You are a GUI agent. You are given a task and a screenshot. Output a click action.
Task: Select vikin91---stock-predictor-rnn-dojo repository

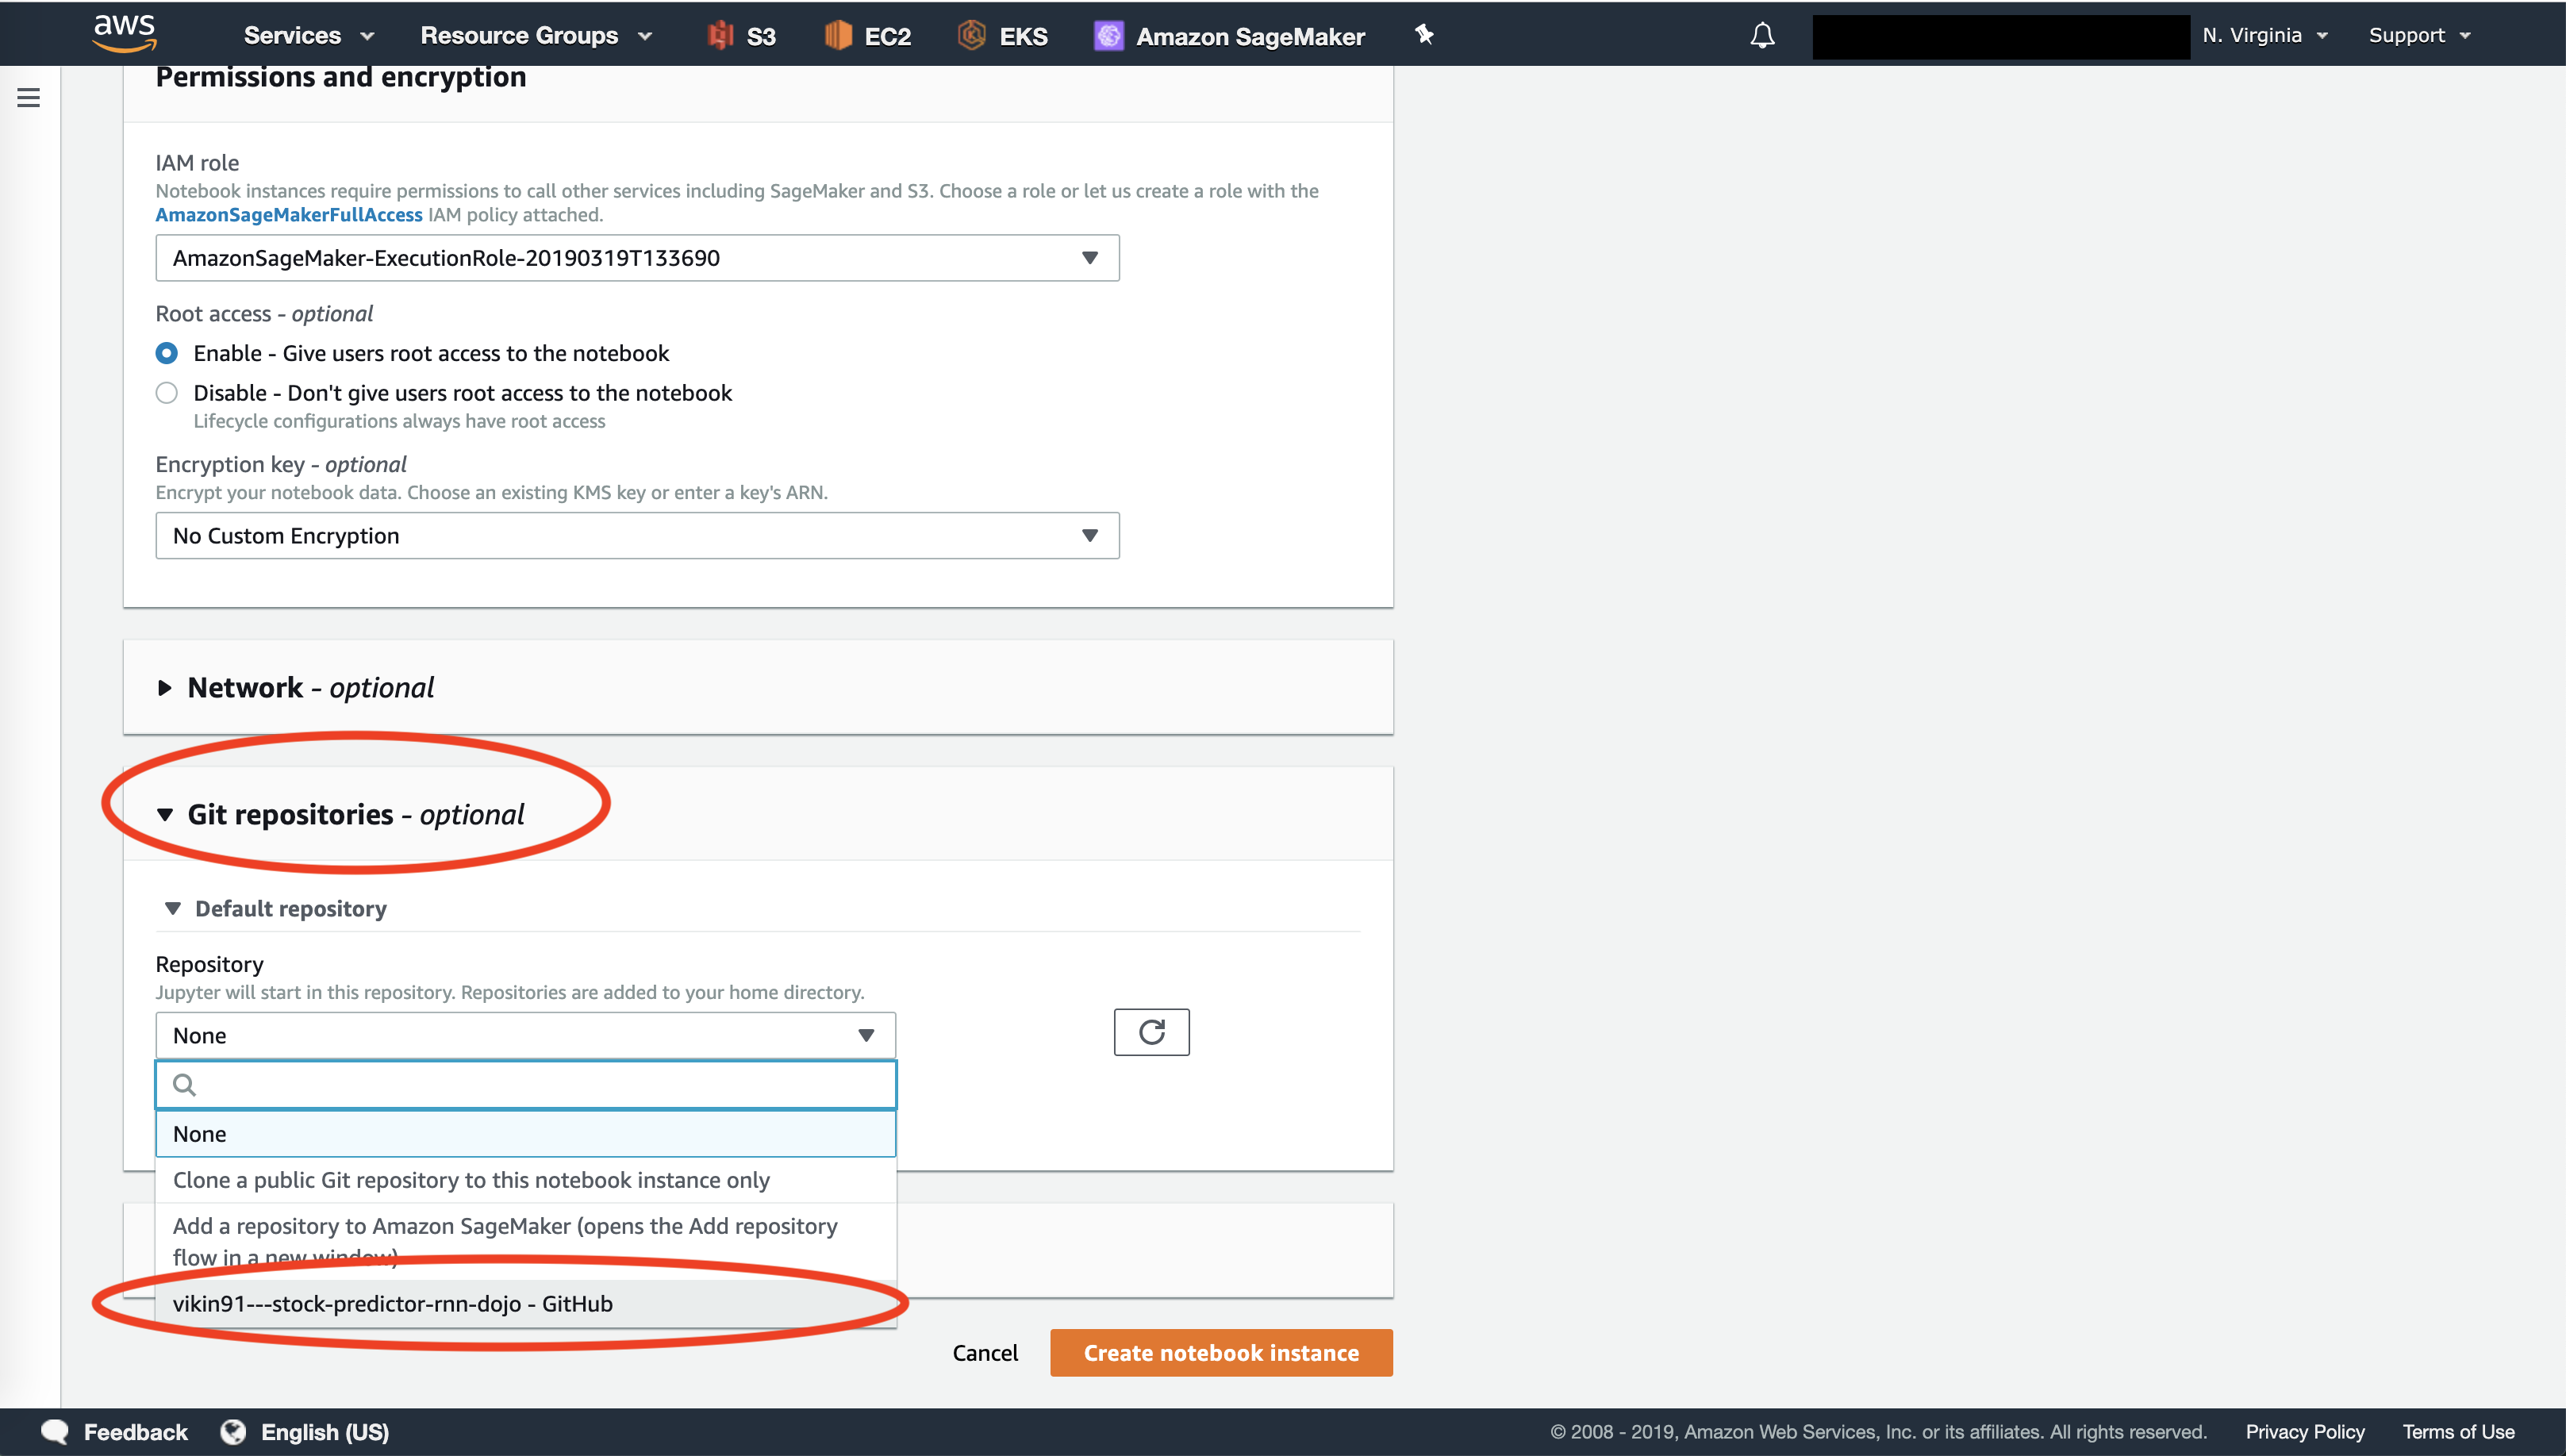click(391, 1301)
